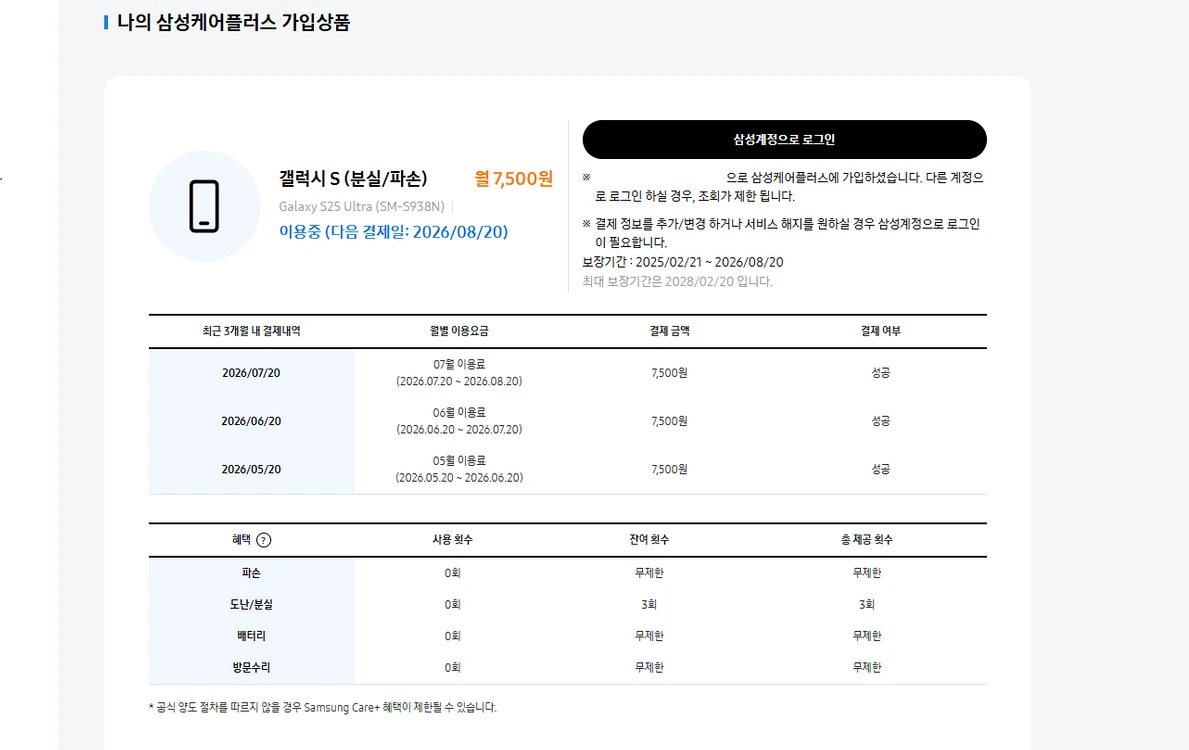Click the 결제 정보를 추가/변경 notice text
1189x750 pixels.
coord(781,233)
